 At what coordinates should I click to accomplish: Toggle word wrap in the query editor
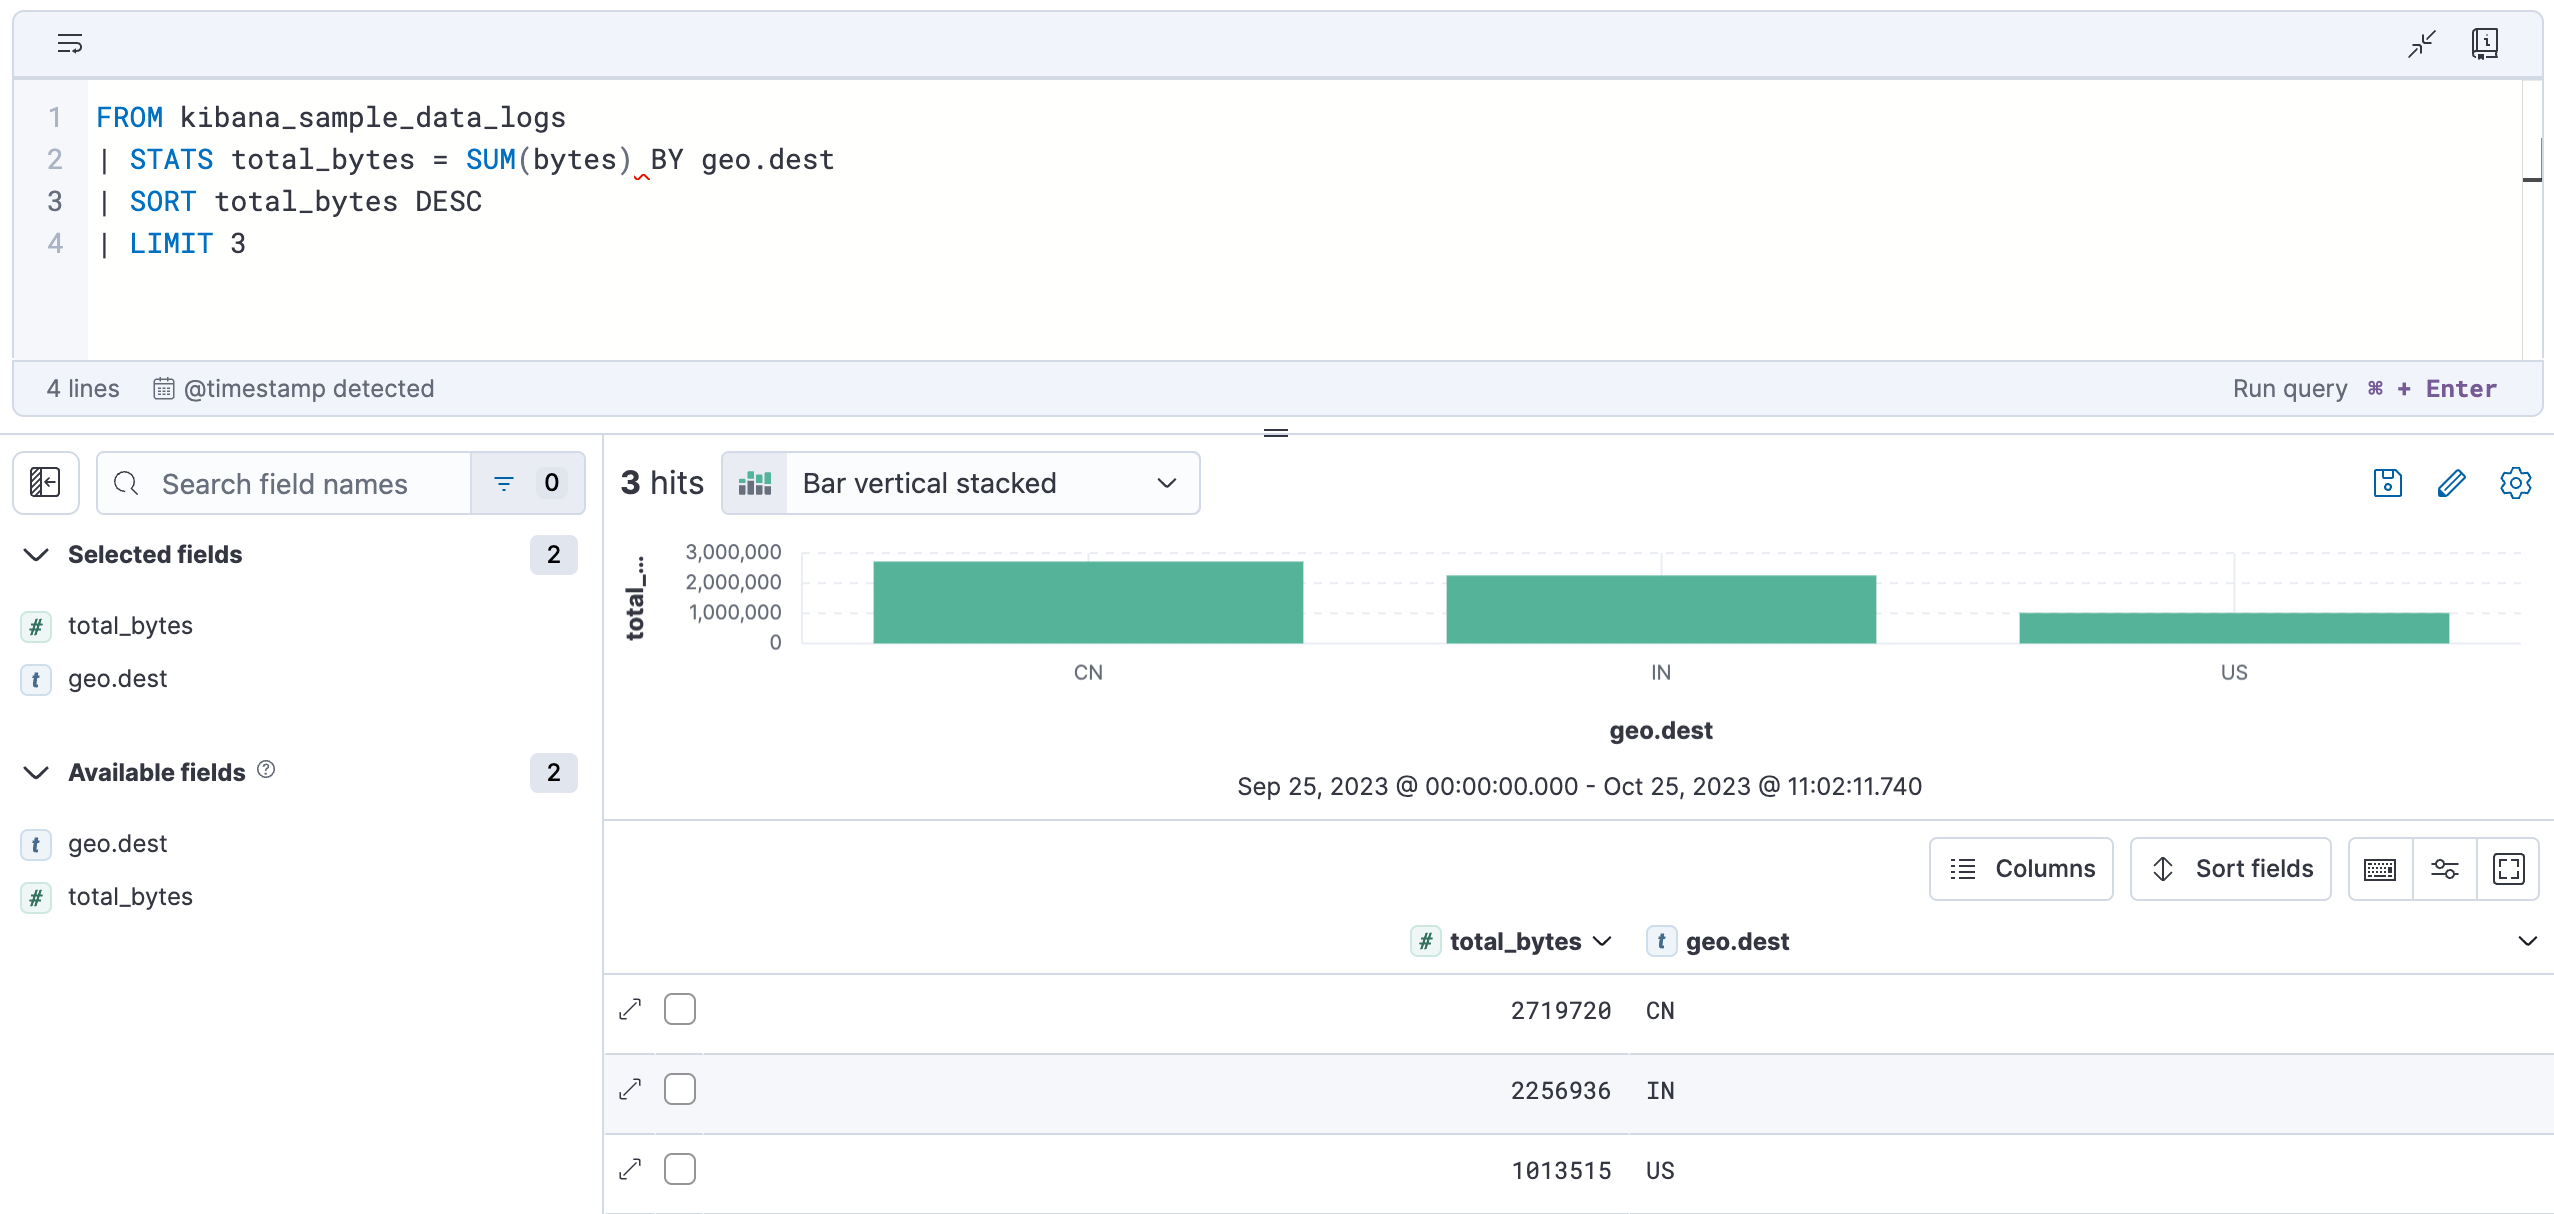click(x=69, y=43)
